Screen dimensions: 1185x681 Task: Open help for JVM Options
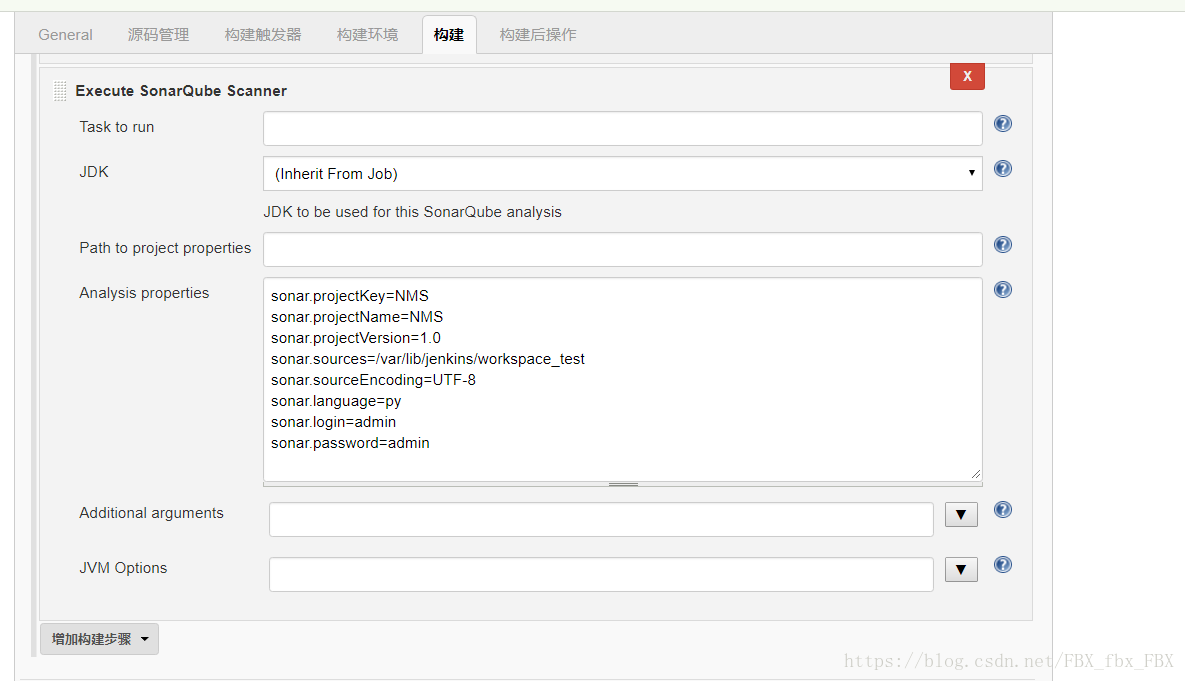1003,565
